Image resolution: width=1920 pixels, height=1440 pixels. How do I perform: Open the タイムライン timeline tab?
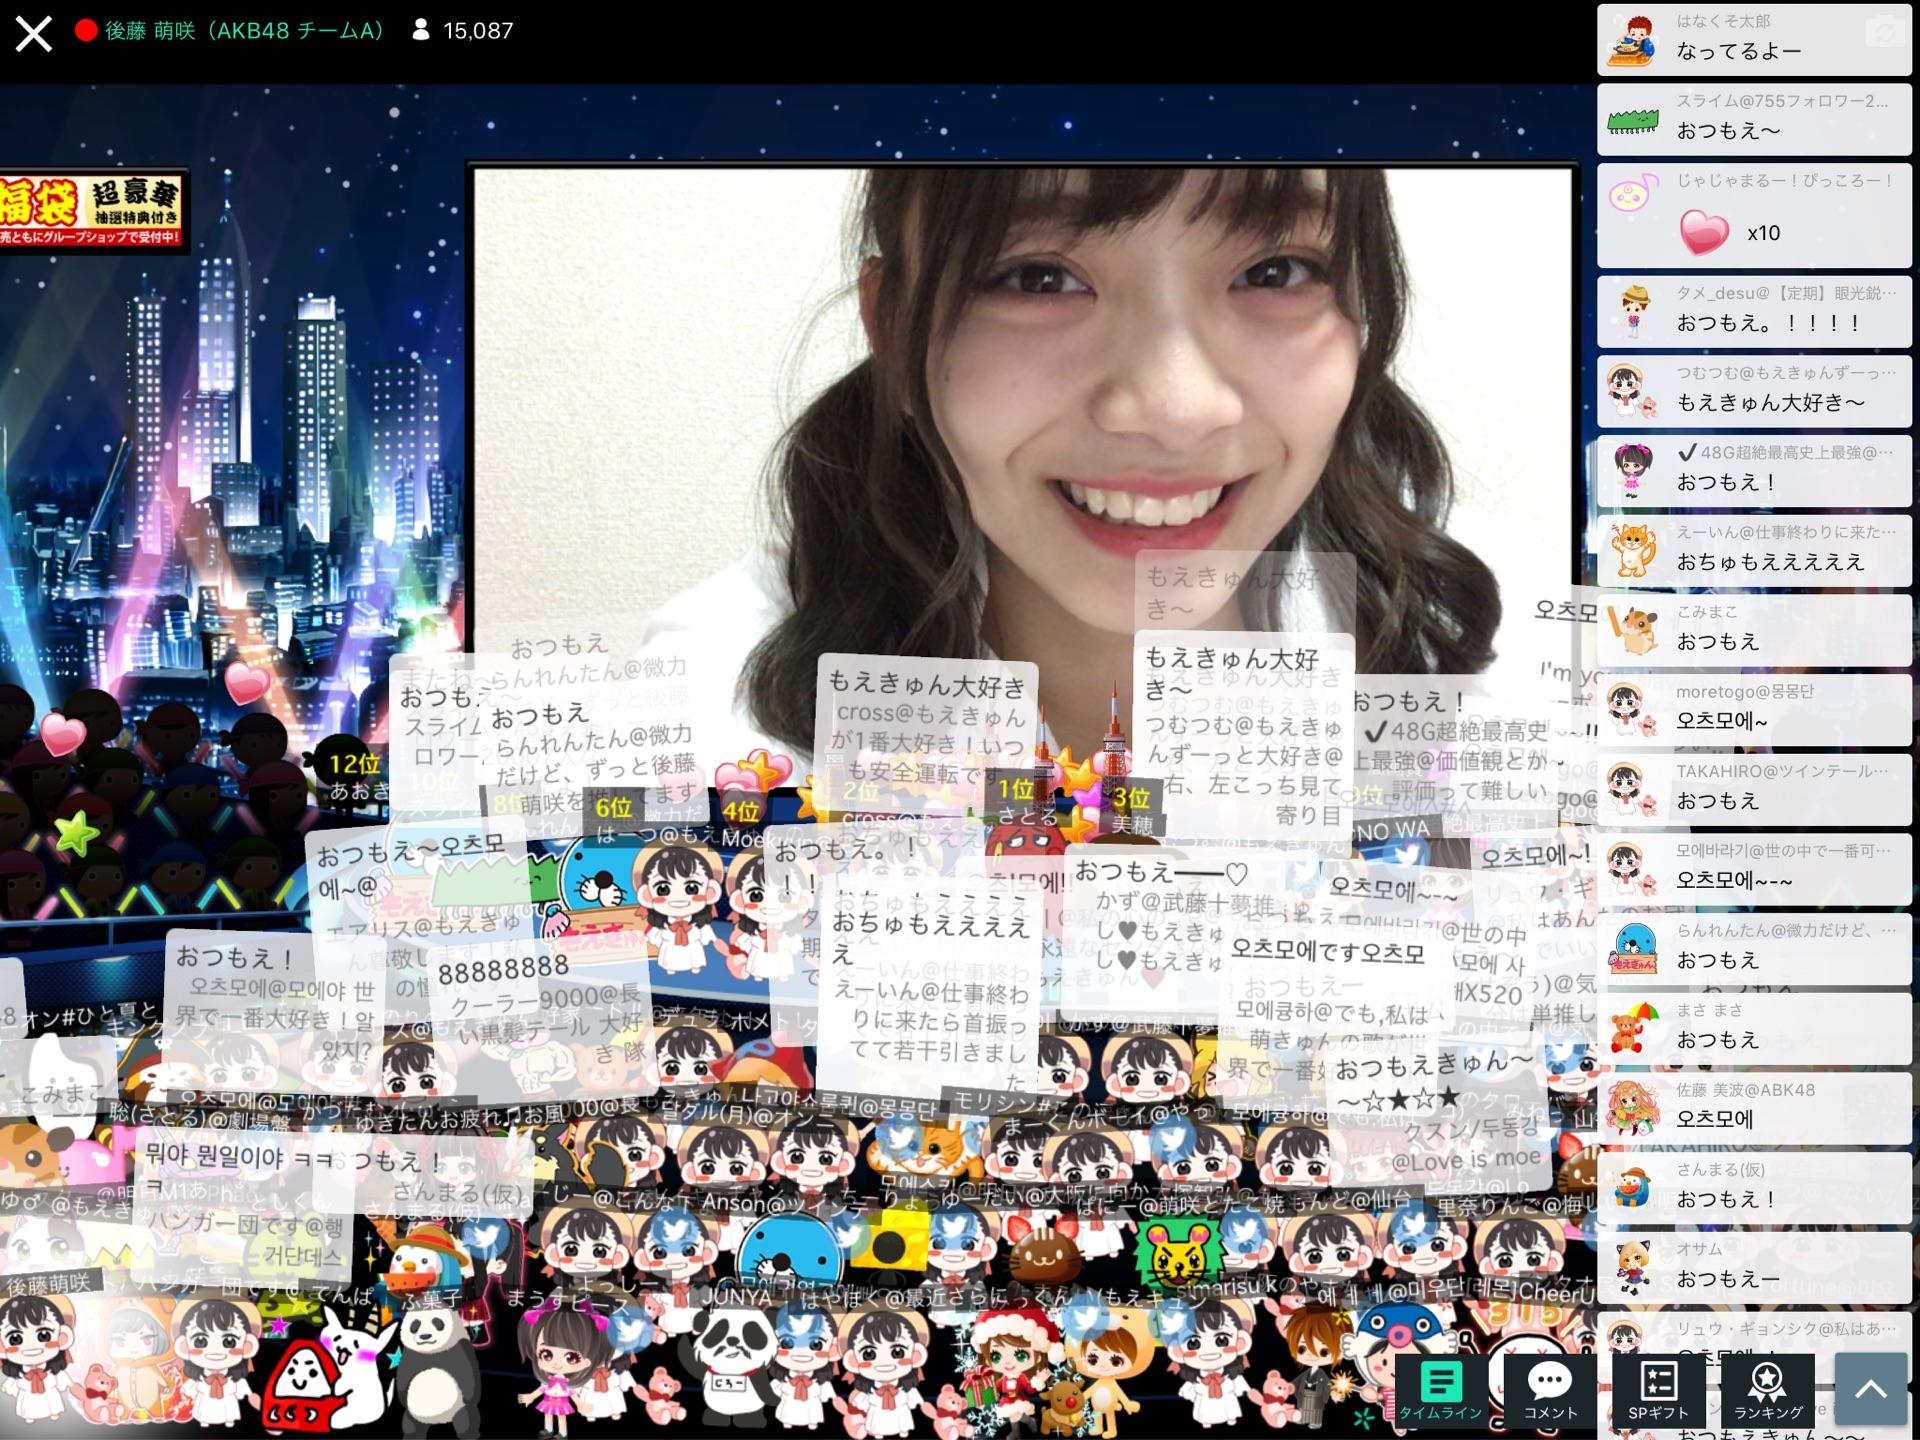tap(1440, 1391)
